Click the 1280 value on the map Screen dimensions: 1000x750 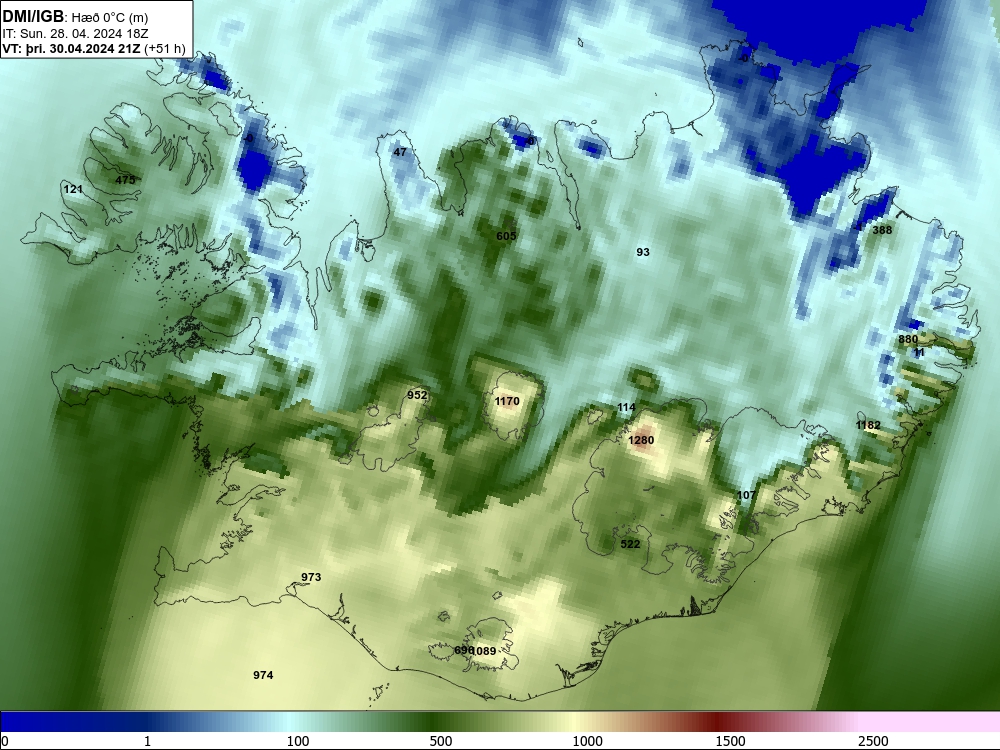tap(641, 440)
